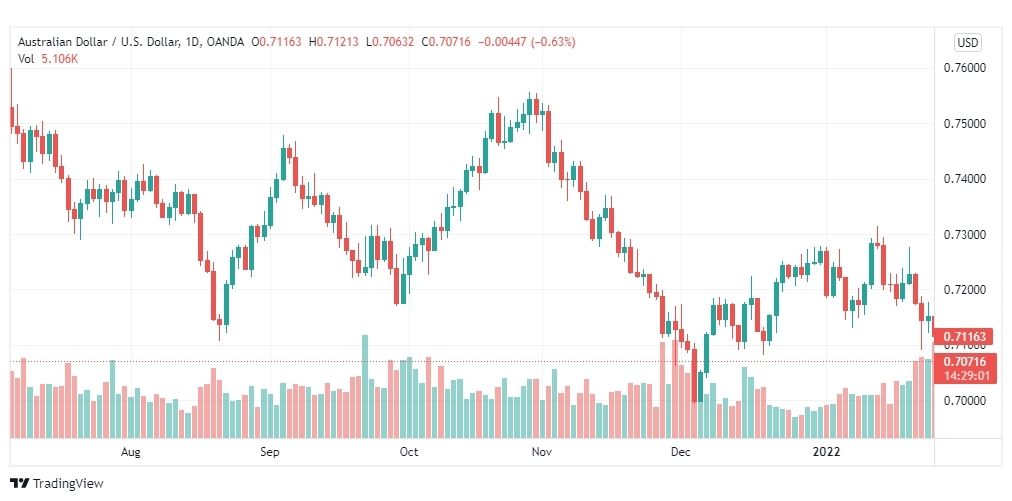Screen dimensions: 1012x501
Task: Click the 1D interval label in the legend
Action: [191, 42]
